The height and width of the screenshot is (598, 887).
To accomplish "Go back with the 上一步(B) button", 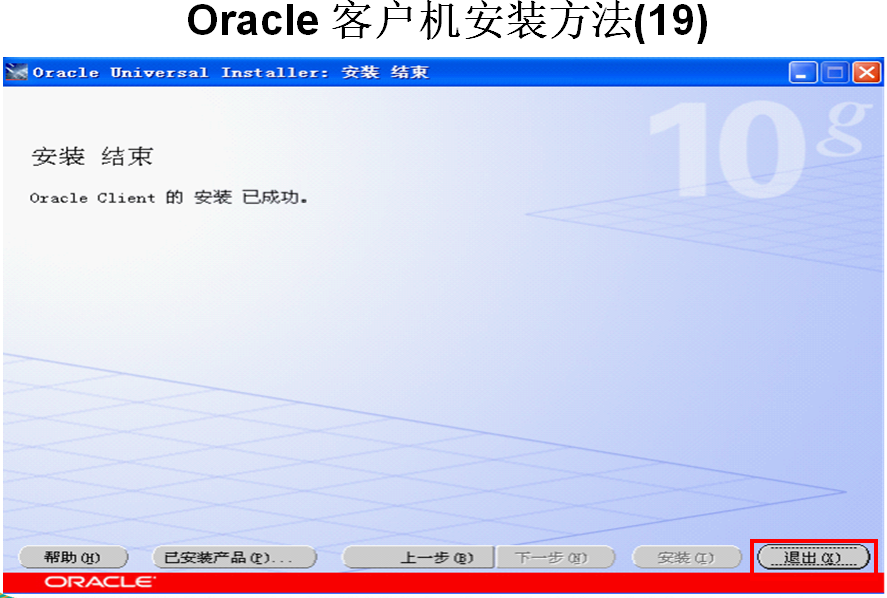I will [x=418, y=557].
